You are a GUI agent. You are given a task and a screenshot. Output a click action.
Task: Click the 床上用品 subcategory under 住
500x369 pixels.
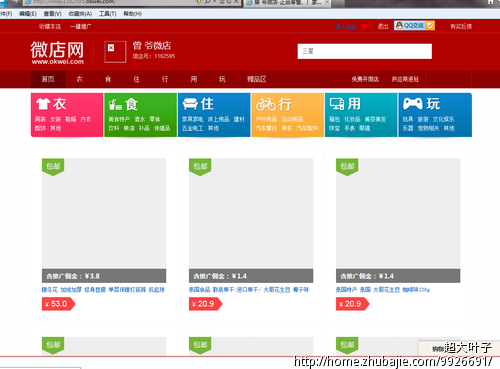(219, 119)
